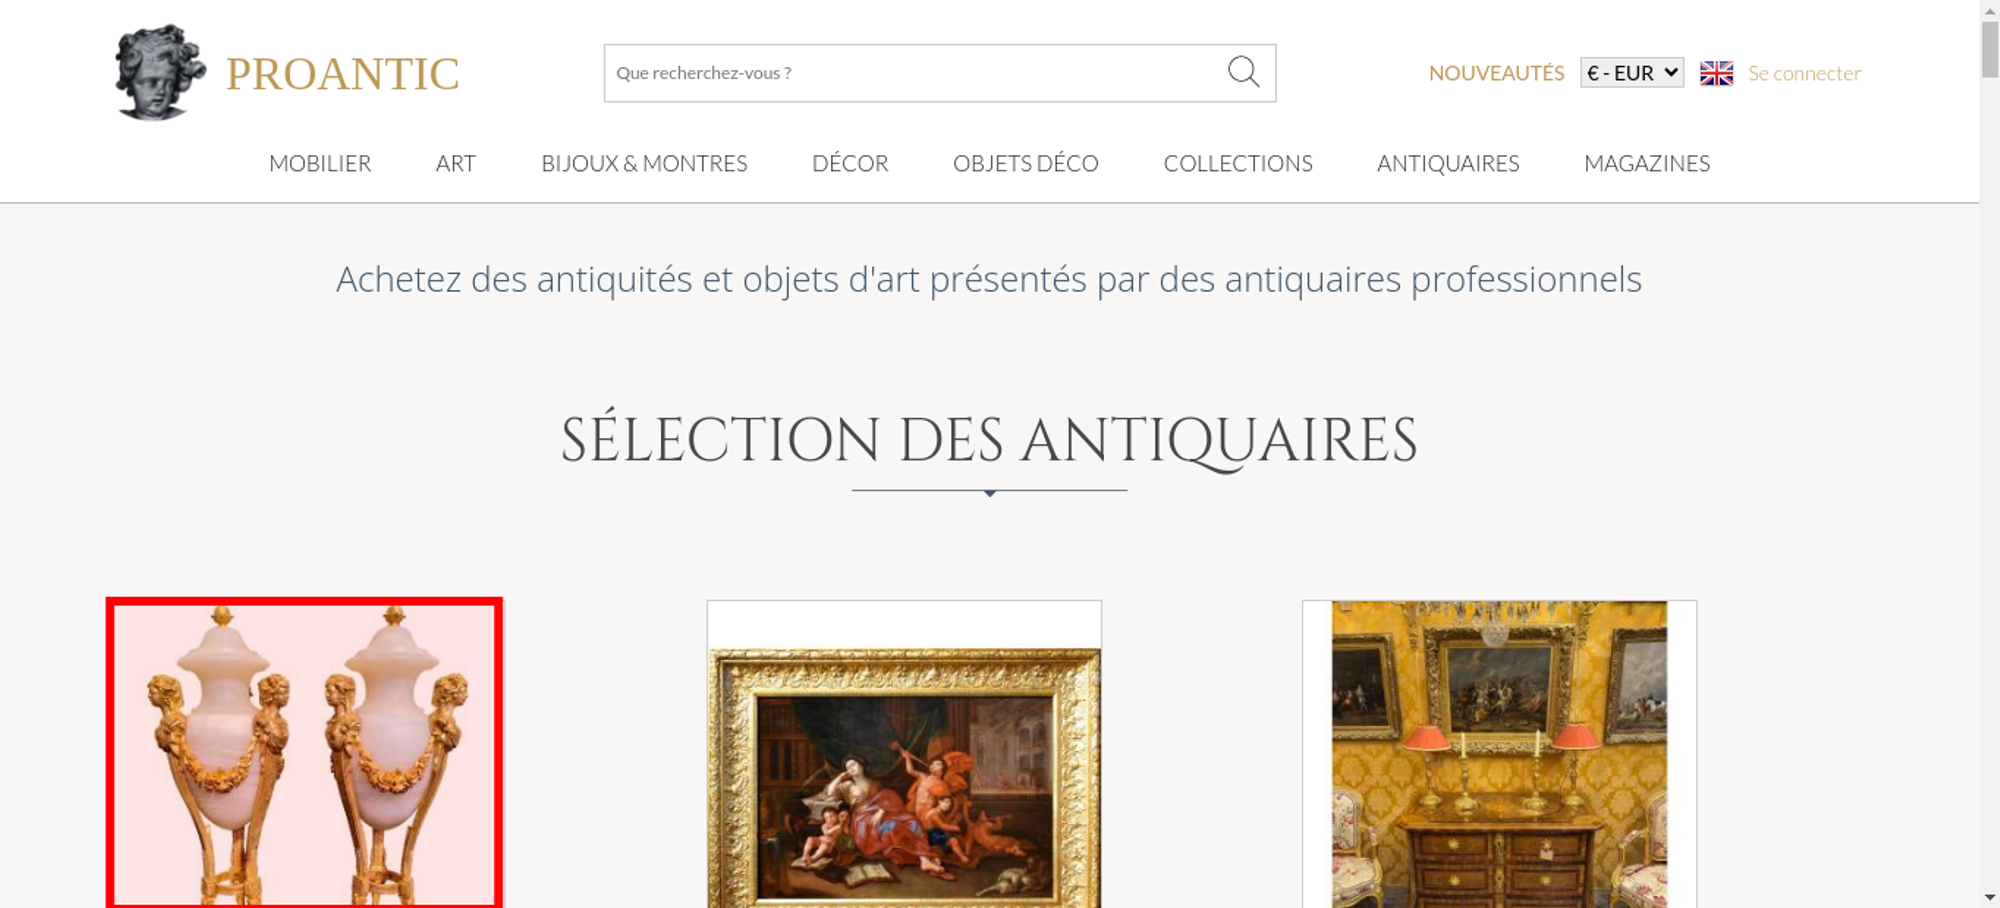The height and width of the screenshot is (908, 2000).
Task: Open the COLLECTIONS menu
Action: (1238, 163)
